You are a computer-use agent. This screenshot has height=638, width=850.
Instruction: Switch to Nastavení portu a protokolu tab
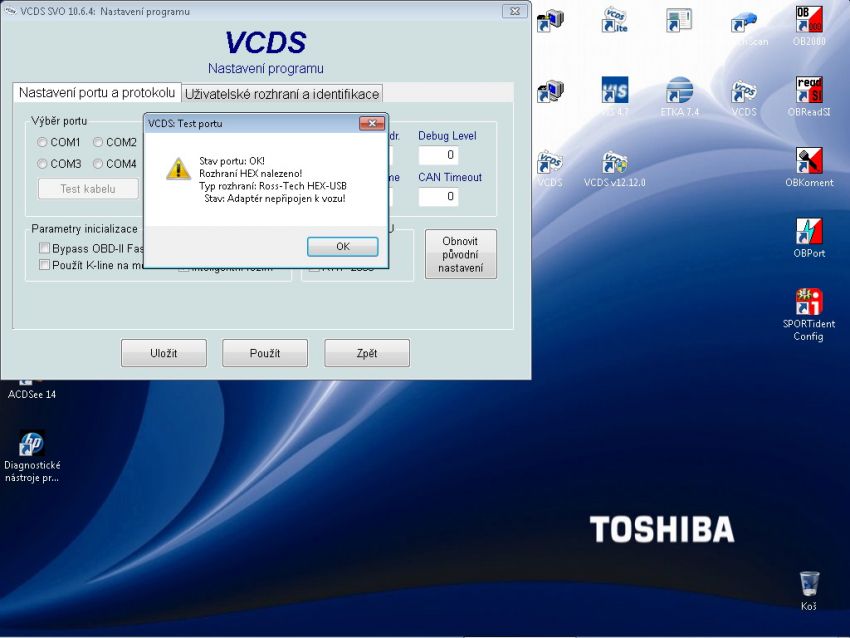click(x=97, y=93)
